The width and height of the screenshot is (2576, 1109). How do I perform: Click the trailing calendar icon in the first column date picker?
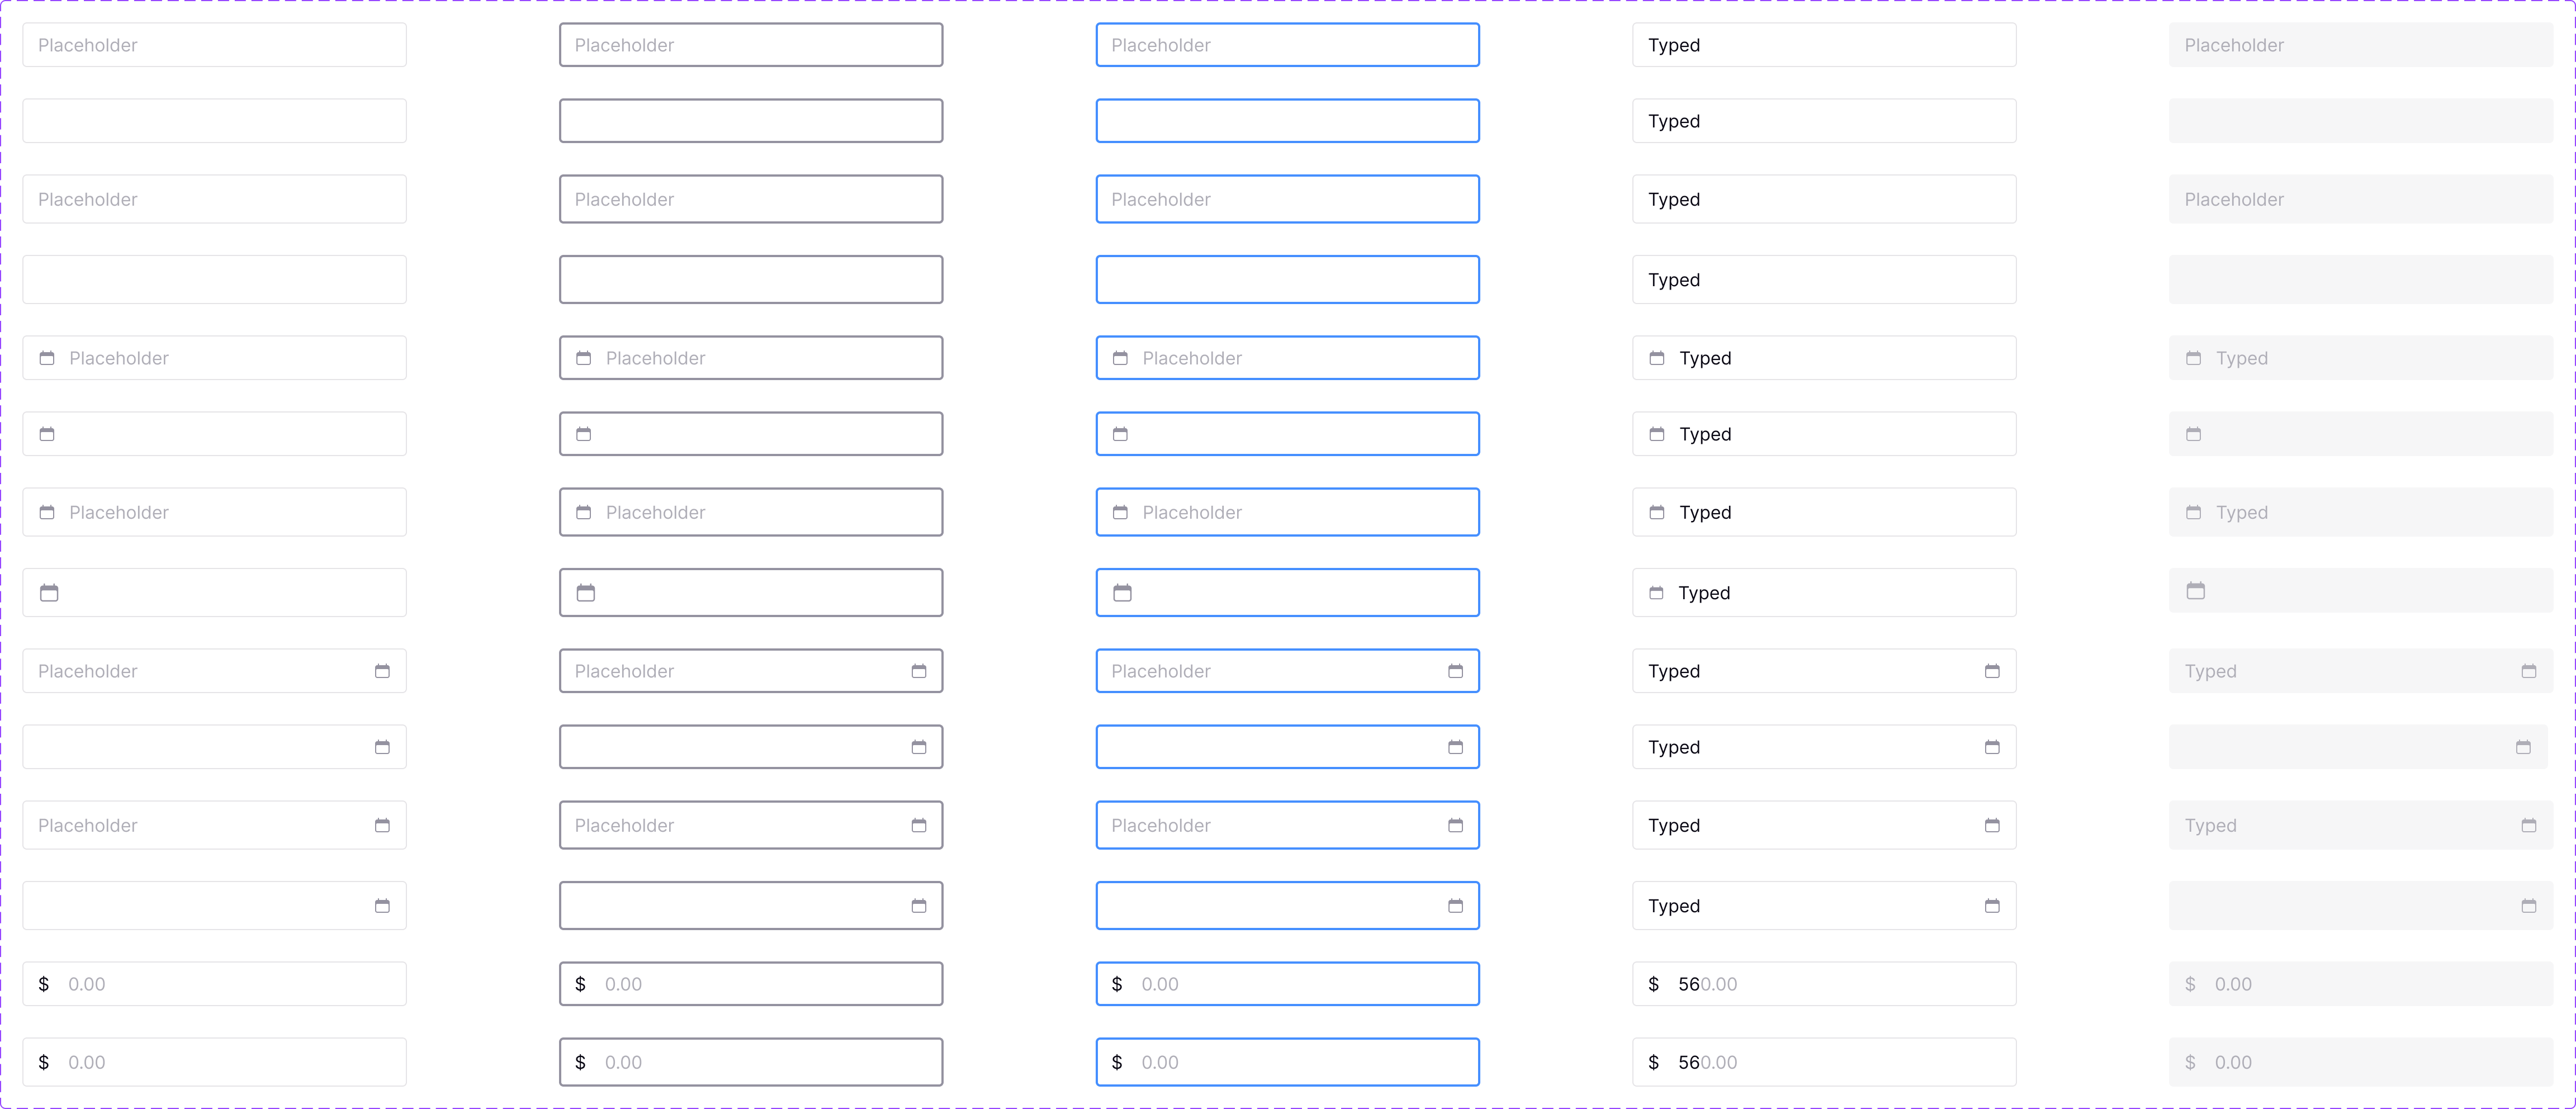tap(382, 670)
